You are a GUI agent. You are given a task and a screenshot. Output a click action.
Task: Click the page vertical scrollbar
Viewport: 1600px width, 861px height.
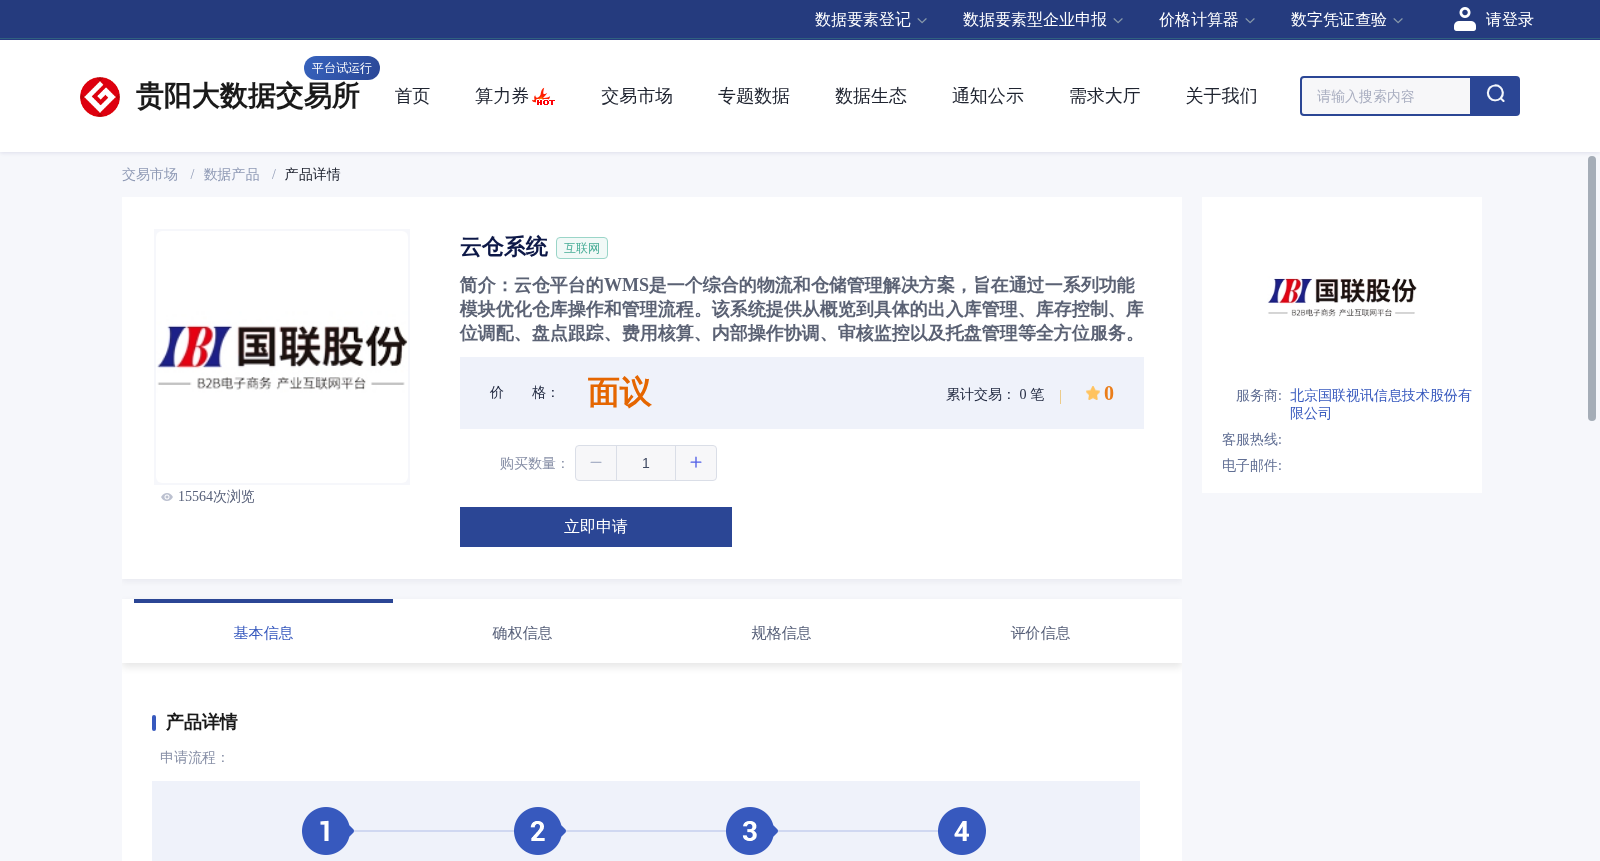pos(1592,288)
